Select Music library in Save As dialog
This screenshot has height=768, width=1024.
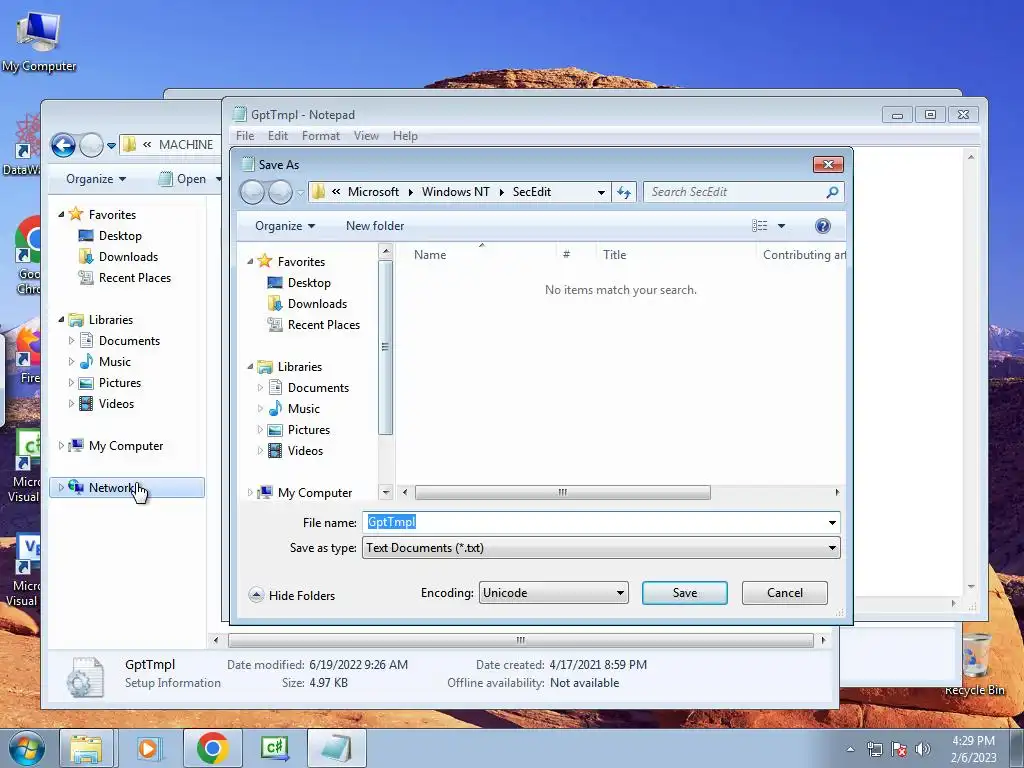point(304,409)
